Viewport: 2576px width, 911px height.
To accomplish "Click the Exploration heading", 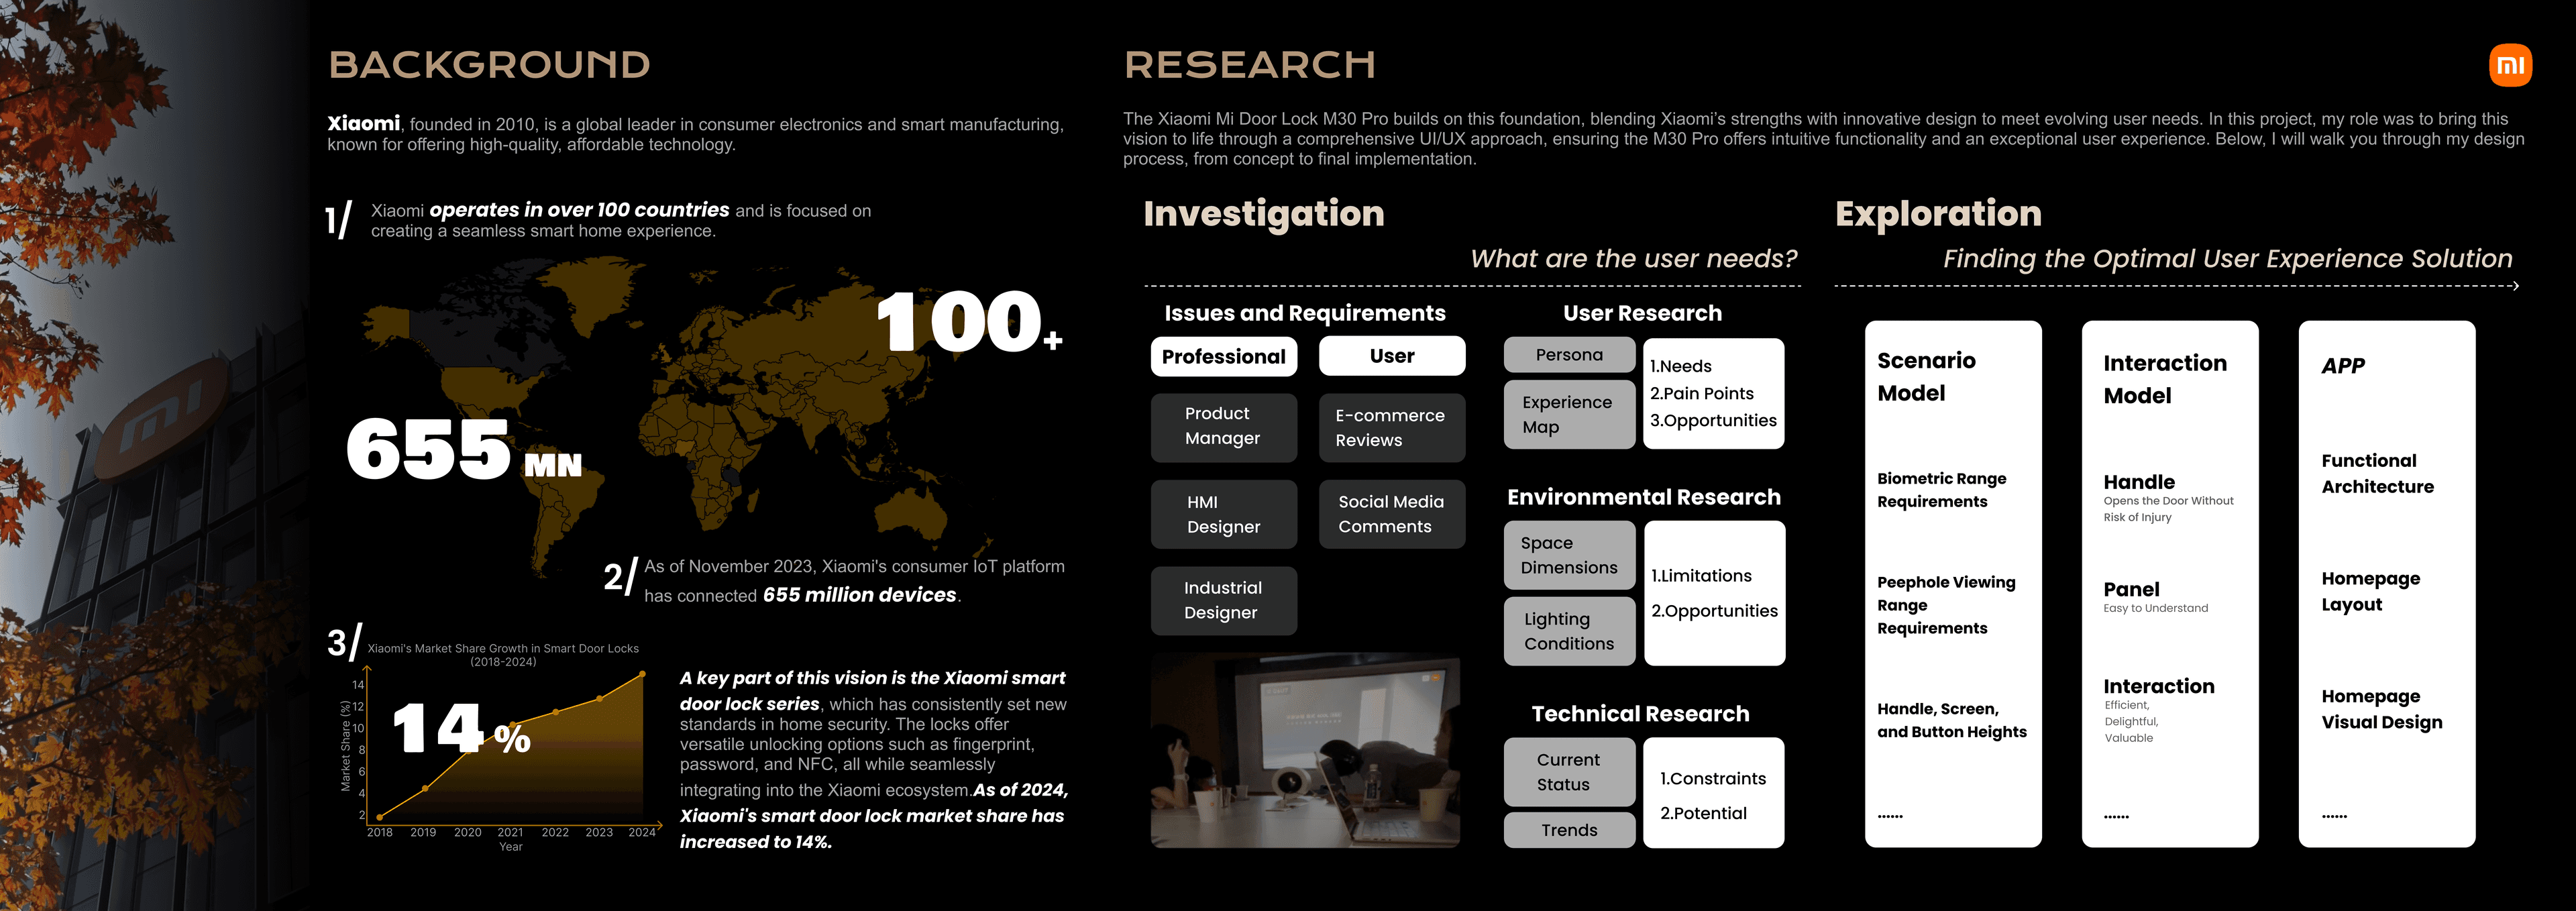I will pos(1938,214).
